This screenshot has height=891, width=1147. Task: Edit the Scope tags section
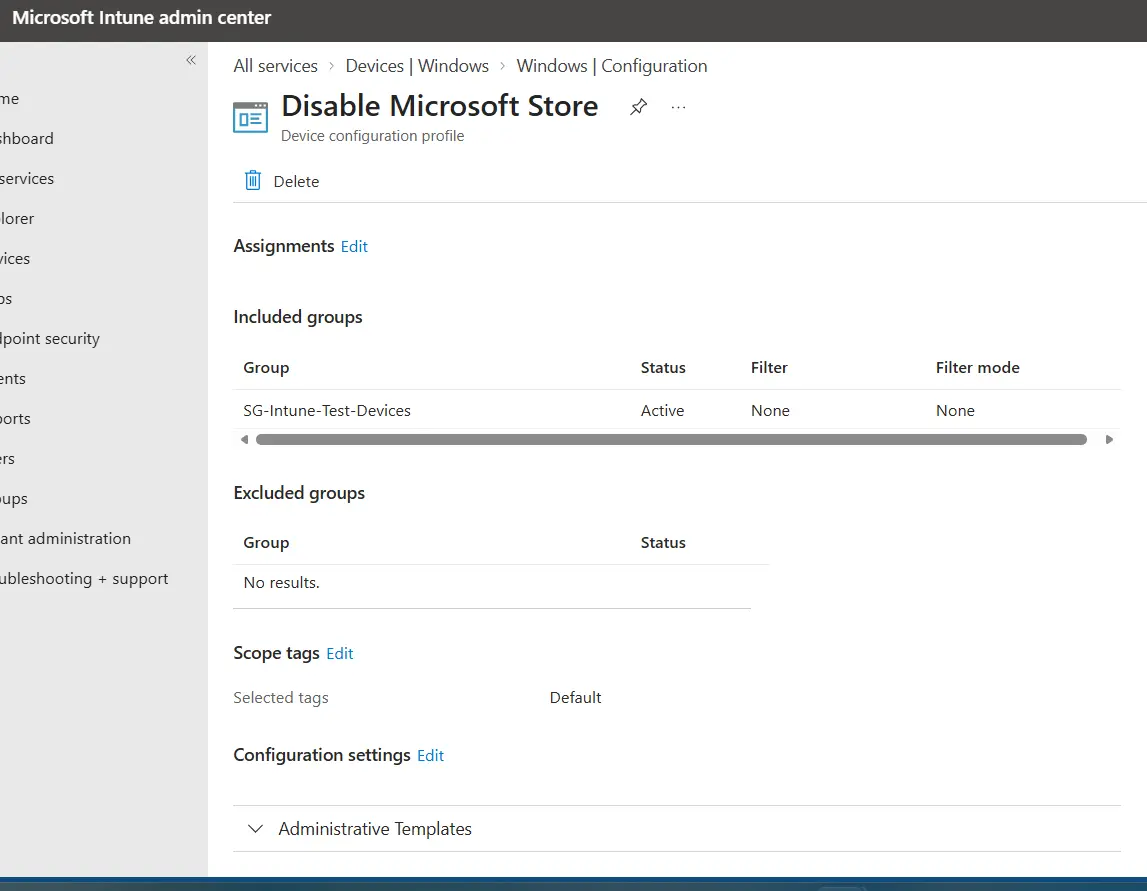pos(339,653)
